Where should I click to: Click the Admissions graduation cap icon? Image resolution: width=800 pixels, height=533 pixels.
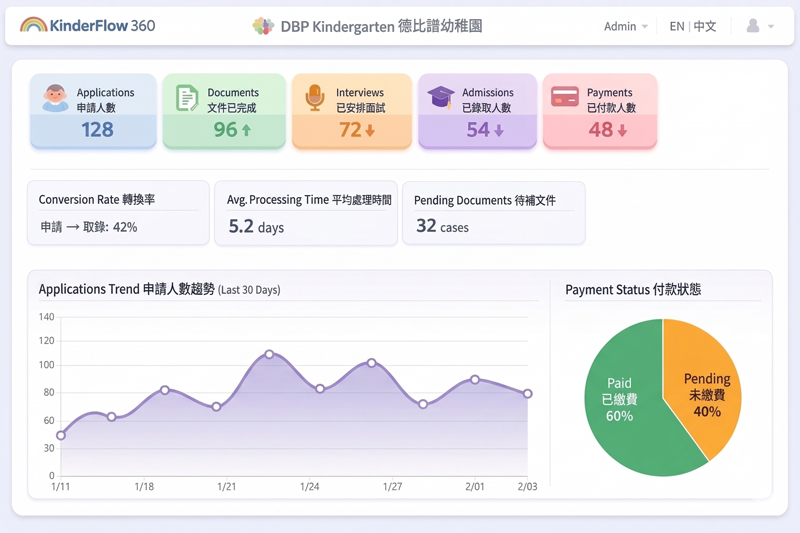[441, 97]
